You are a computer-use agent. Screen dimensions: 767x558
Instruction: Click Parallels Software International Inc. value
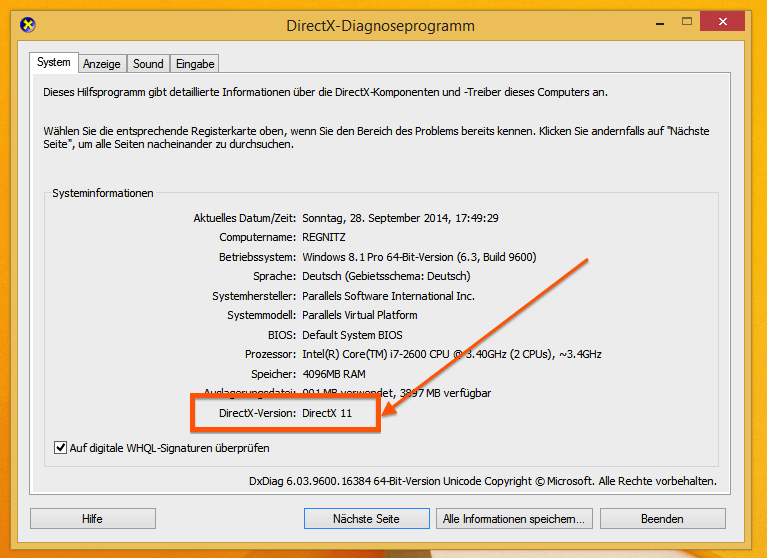[x=388, y=296]
